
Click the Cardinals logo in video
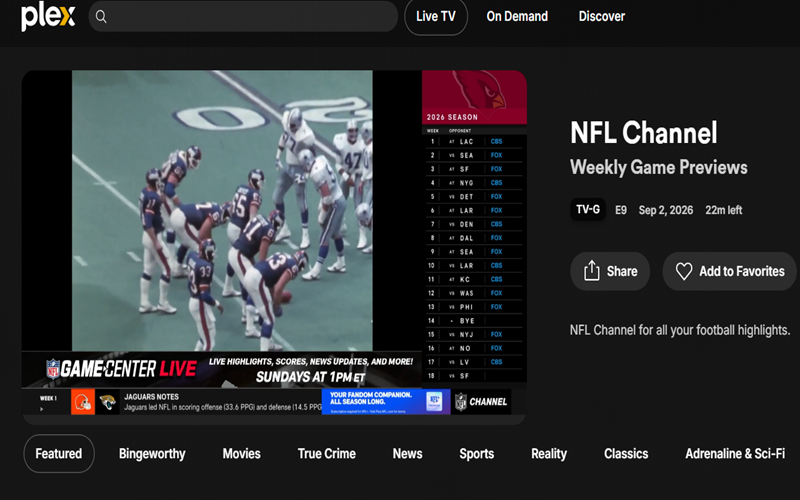click(x=478, y=89)
